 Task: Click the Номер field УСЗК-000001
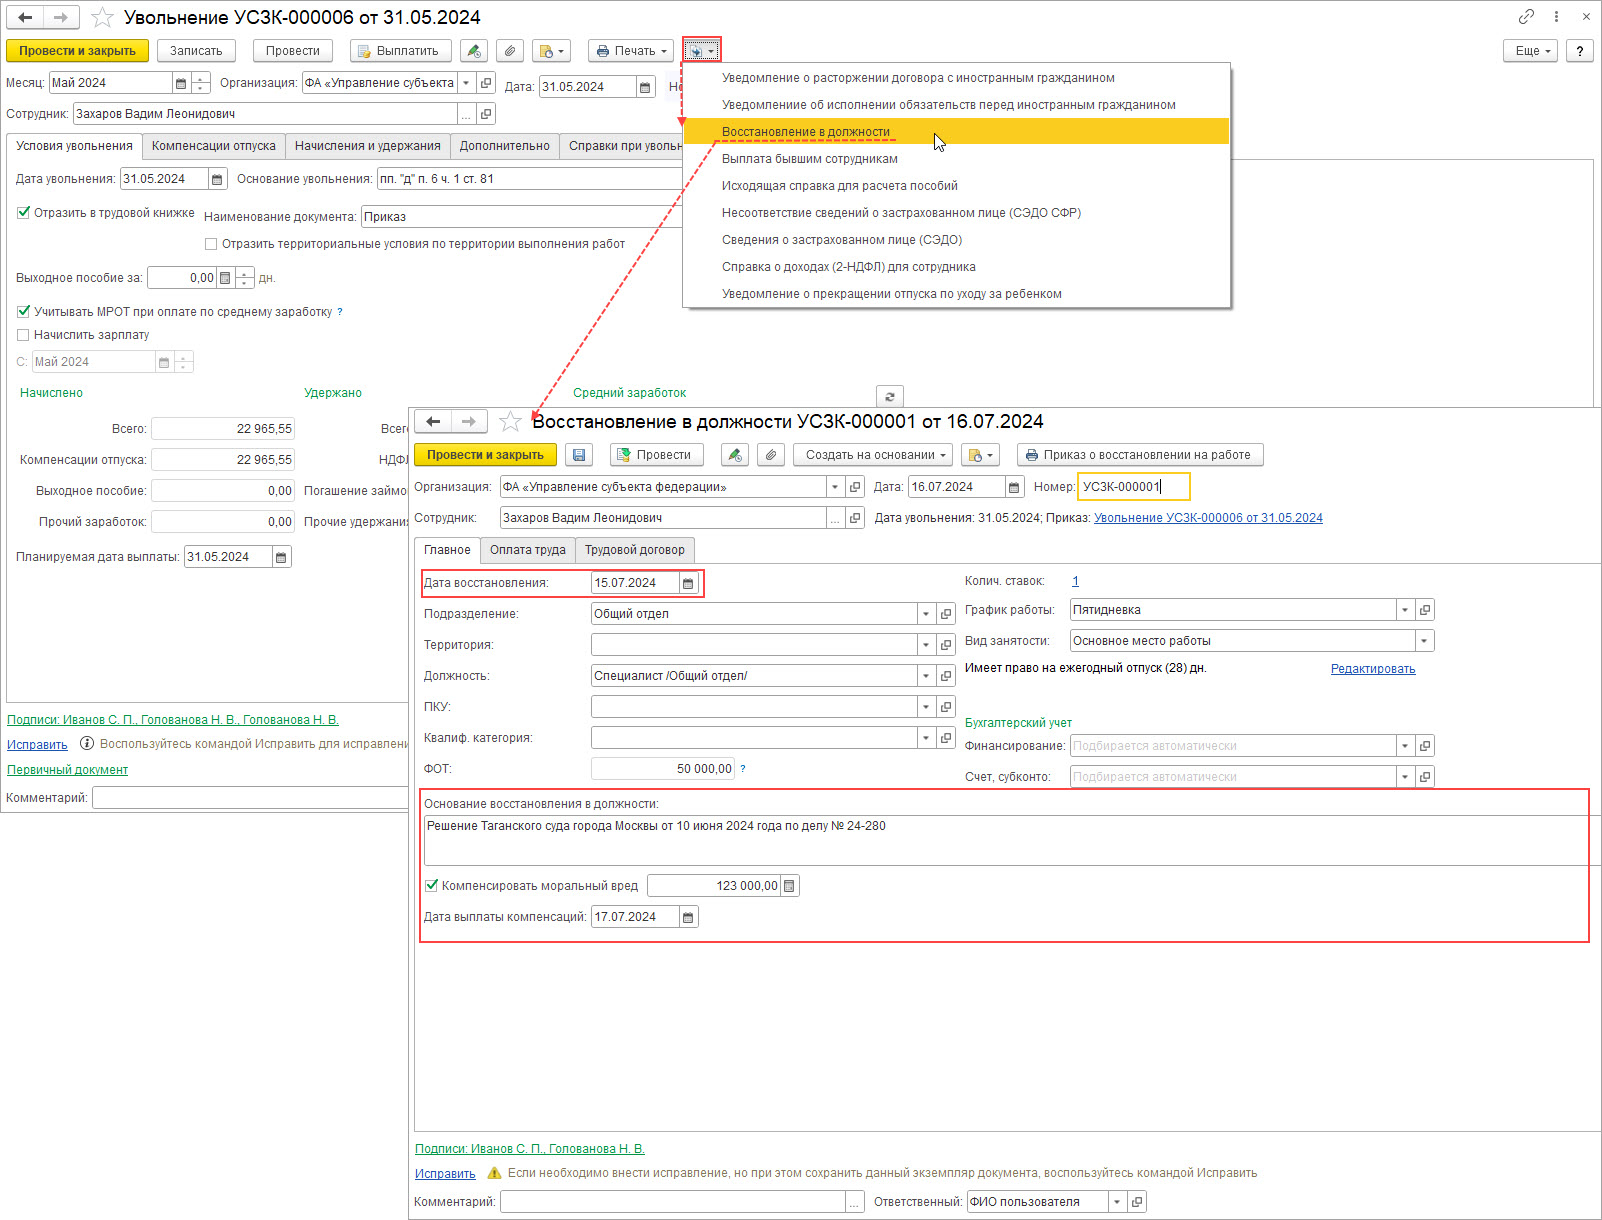pyautogui.click(x=1134, y=487)
